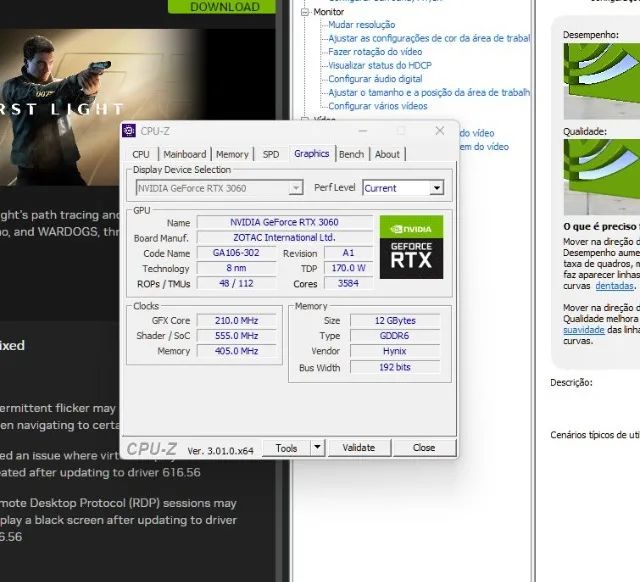This screenshot has height=582, width=640.
Task: Click the NVIDIA GeForce RTX logo
Action: click(411, 247)
